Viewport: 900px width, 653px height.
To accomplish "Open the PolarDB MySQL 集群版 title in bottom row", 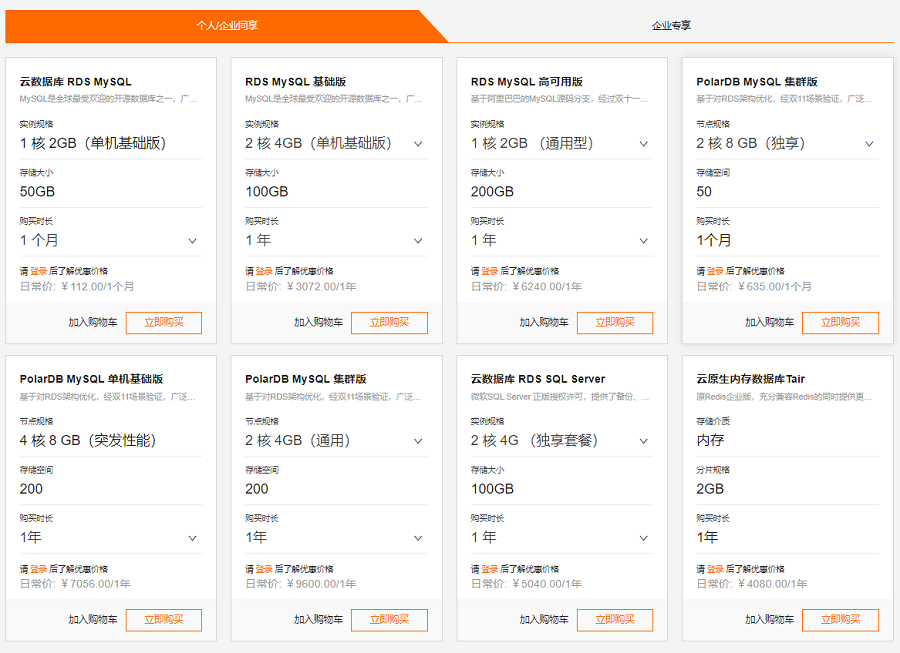I will tap(306, 379).
